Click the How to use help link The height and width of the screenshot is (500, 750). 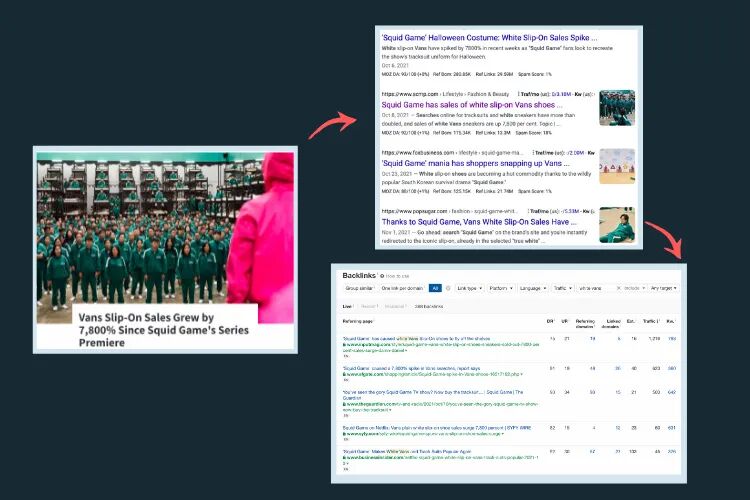tap(397, 276)
